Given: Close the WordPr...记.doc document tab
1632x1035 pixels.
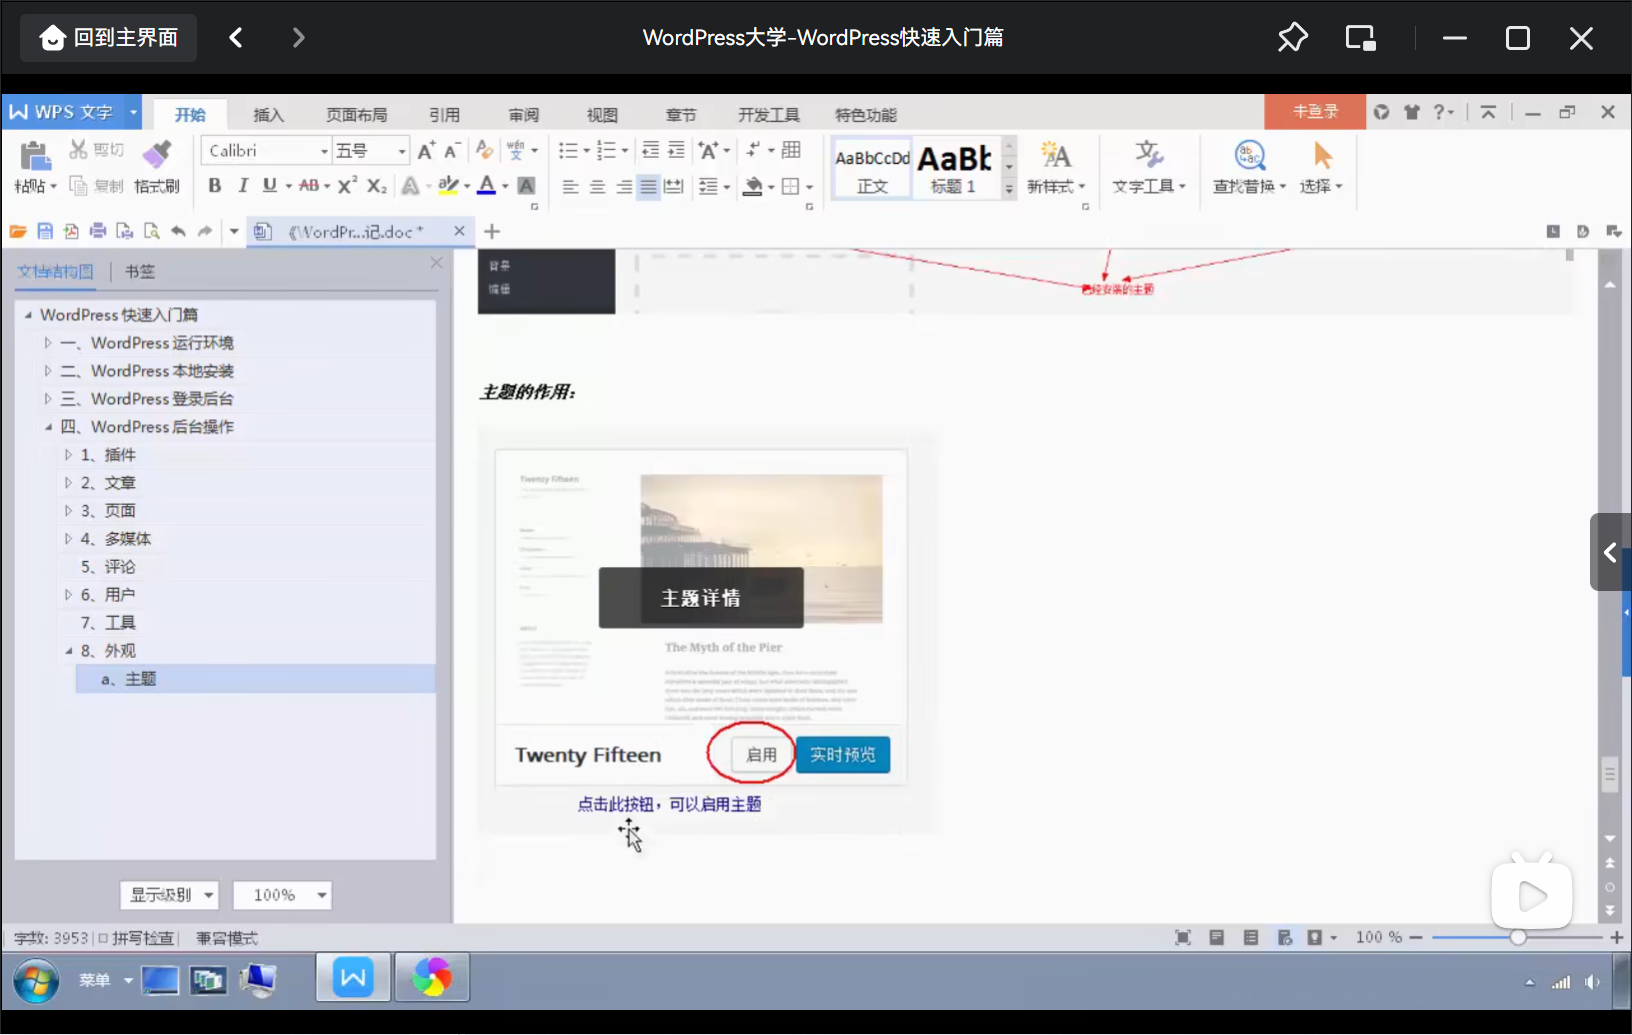Looking at the screenshot, I should [460, 231].
